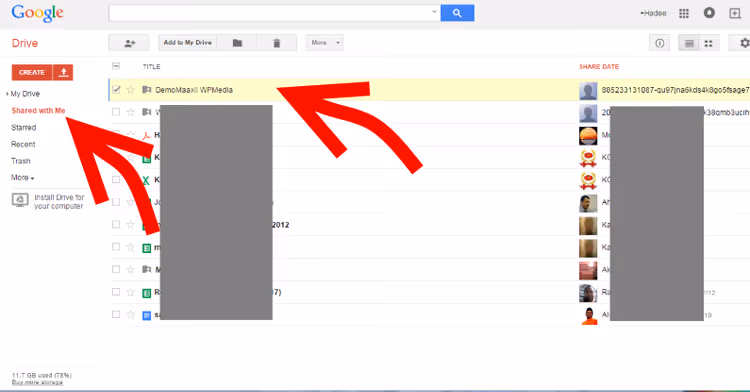
Task: Show the details info pane icon
Action: (x=660, y=43)
